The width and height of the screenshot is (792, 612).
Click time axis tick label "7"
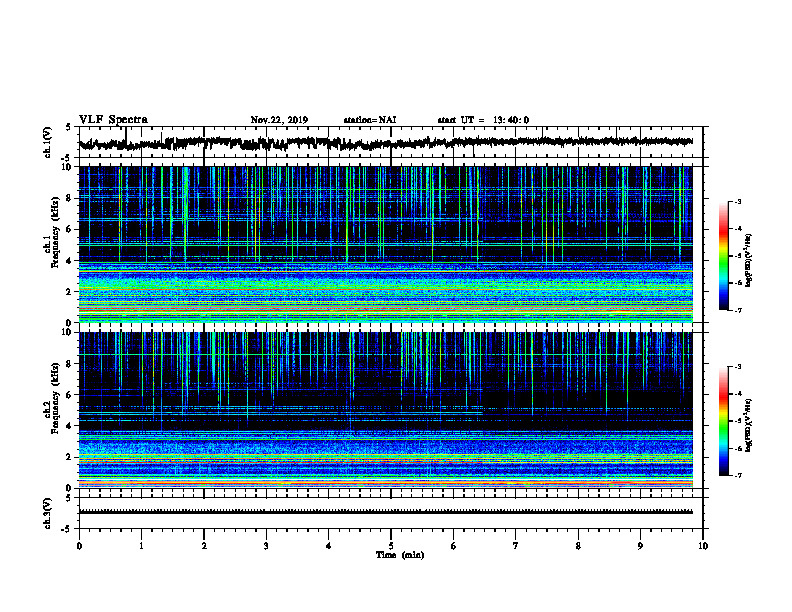tap(516, 546)
